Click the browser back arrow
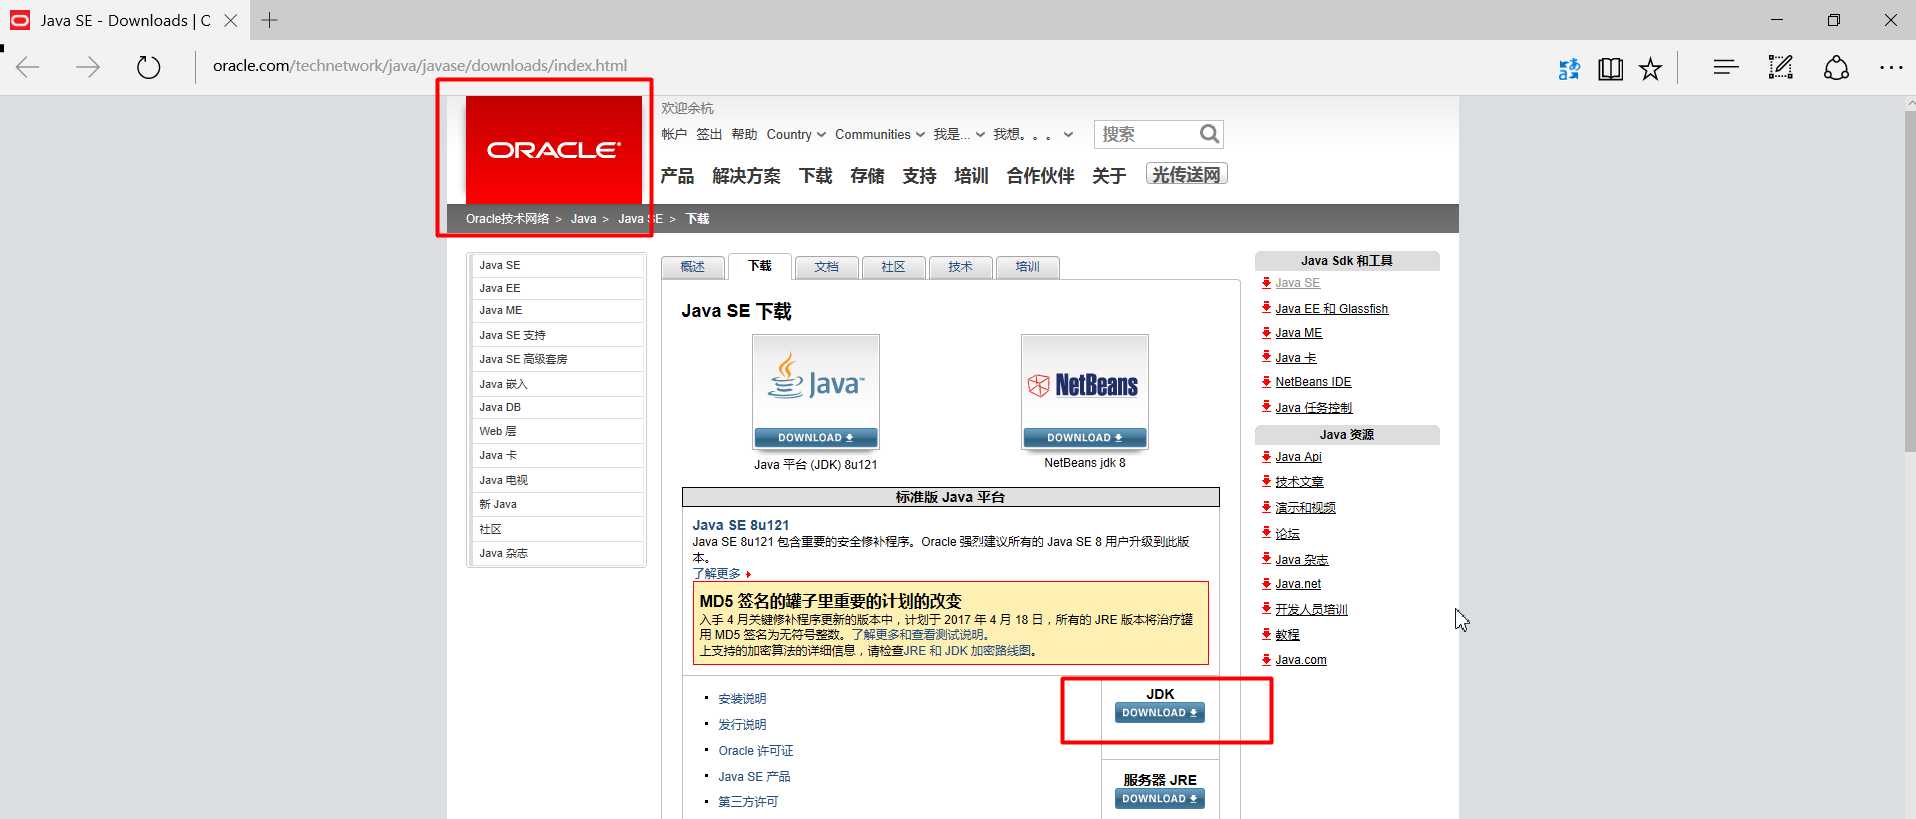Image resolution: width=1916 pixels, height=819 pixels. [28, 67]
